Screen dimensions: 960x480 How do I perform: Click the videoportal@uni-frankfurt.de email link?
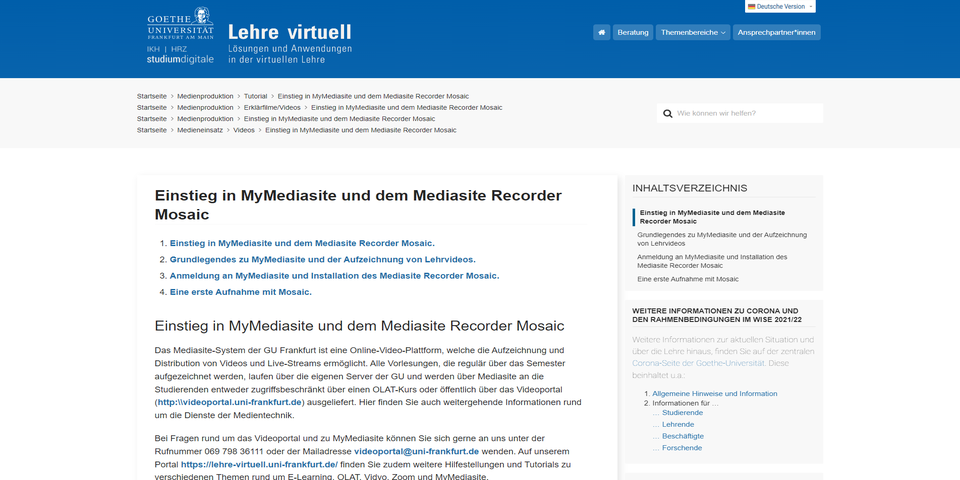click(x=416, y=451)
